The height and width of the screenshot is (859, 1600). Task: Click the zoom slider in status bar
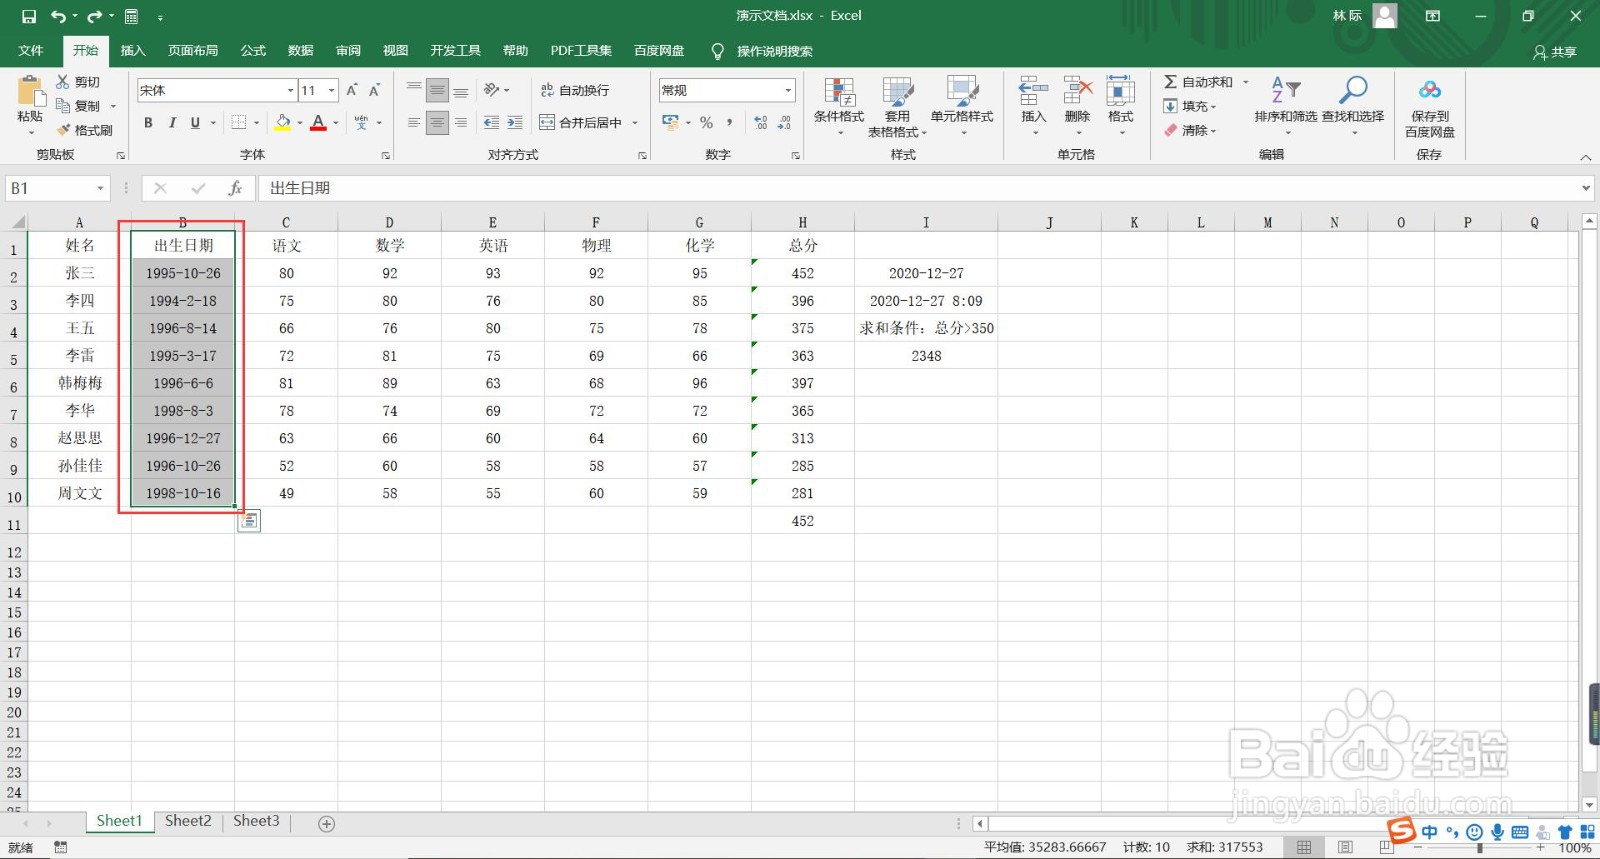[1480, 848]
